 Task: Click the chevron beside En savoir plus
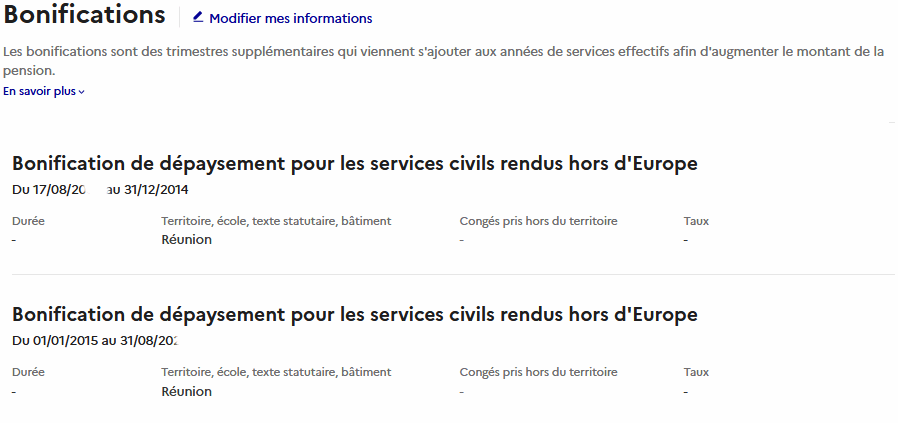point(82,92)
